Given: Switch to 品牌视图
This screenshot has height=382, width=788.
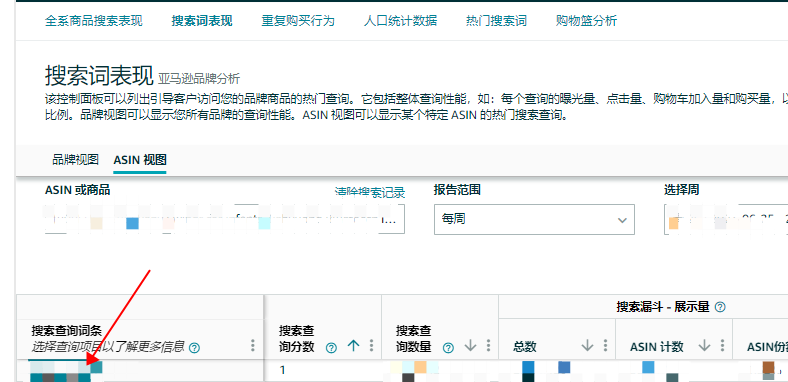Looking at the screenshot, I should 75,160.
